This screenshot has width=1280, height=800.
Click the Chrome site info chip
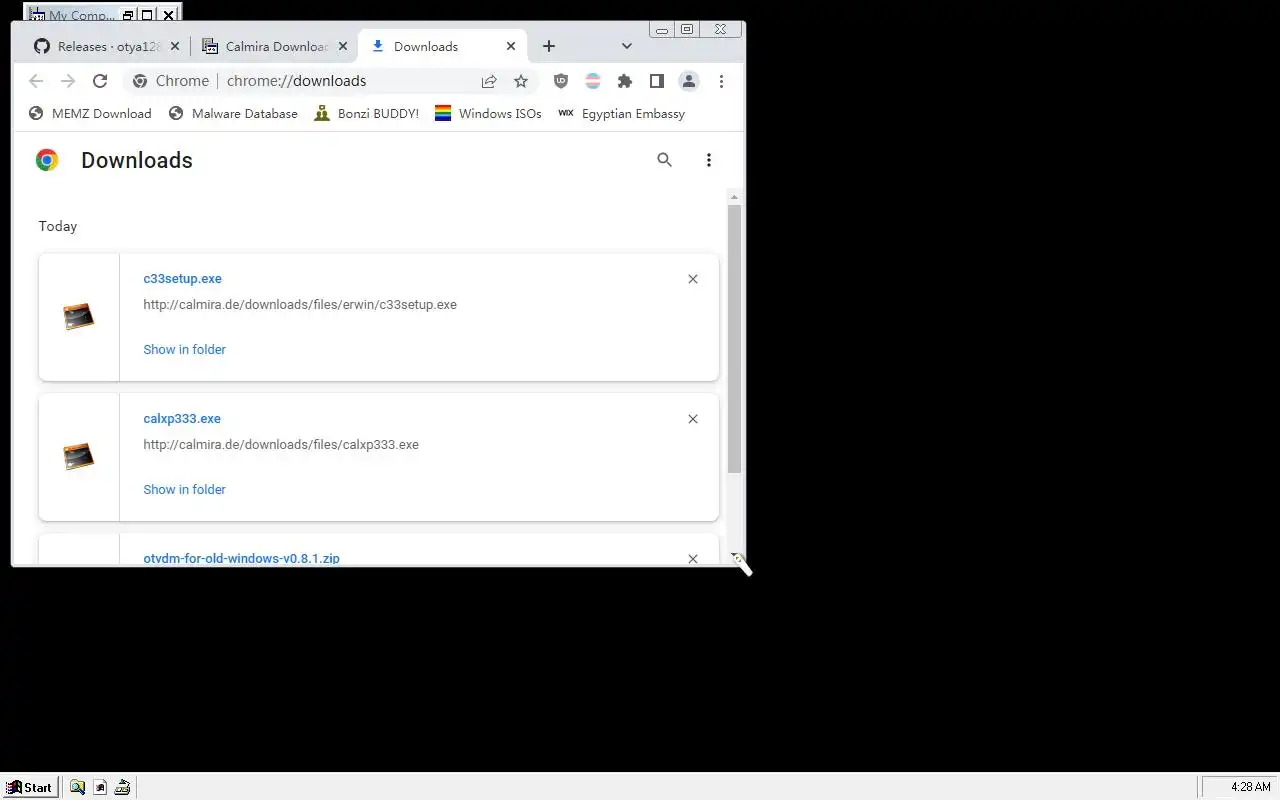170,81
